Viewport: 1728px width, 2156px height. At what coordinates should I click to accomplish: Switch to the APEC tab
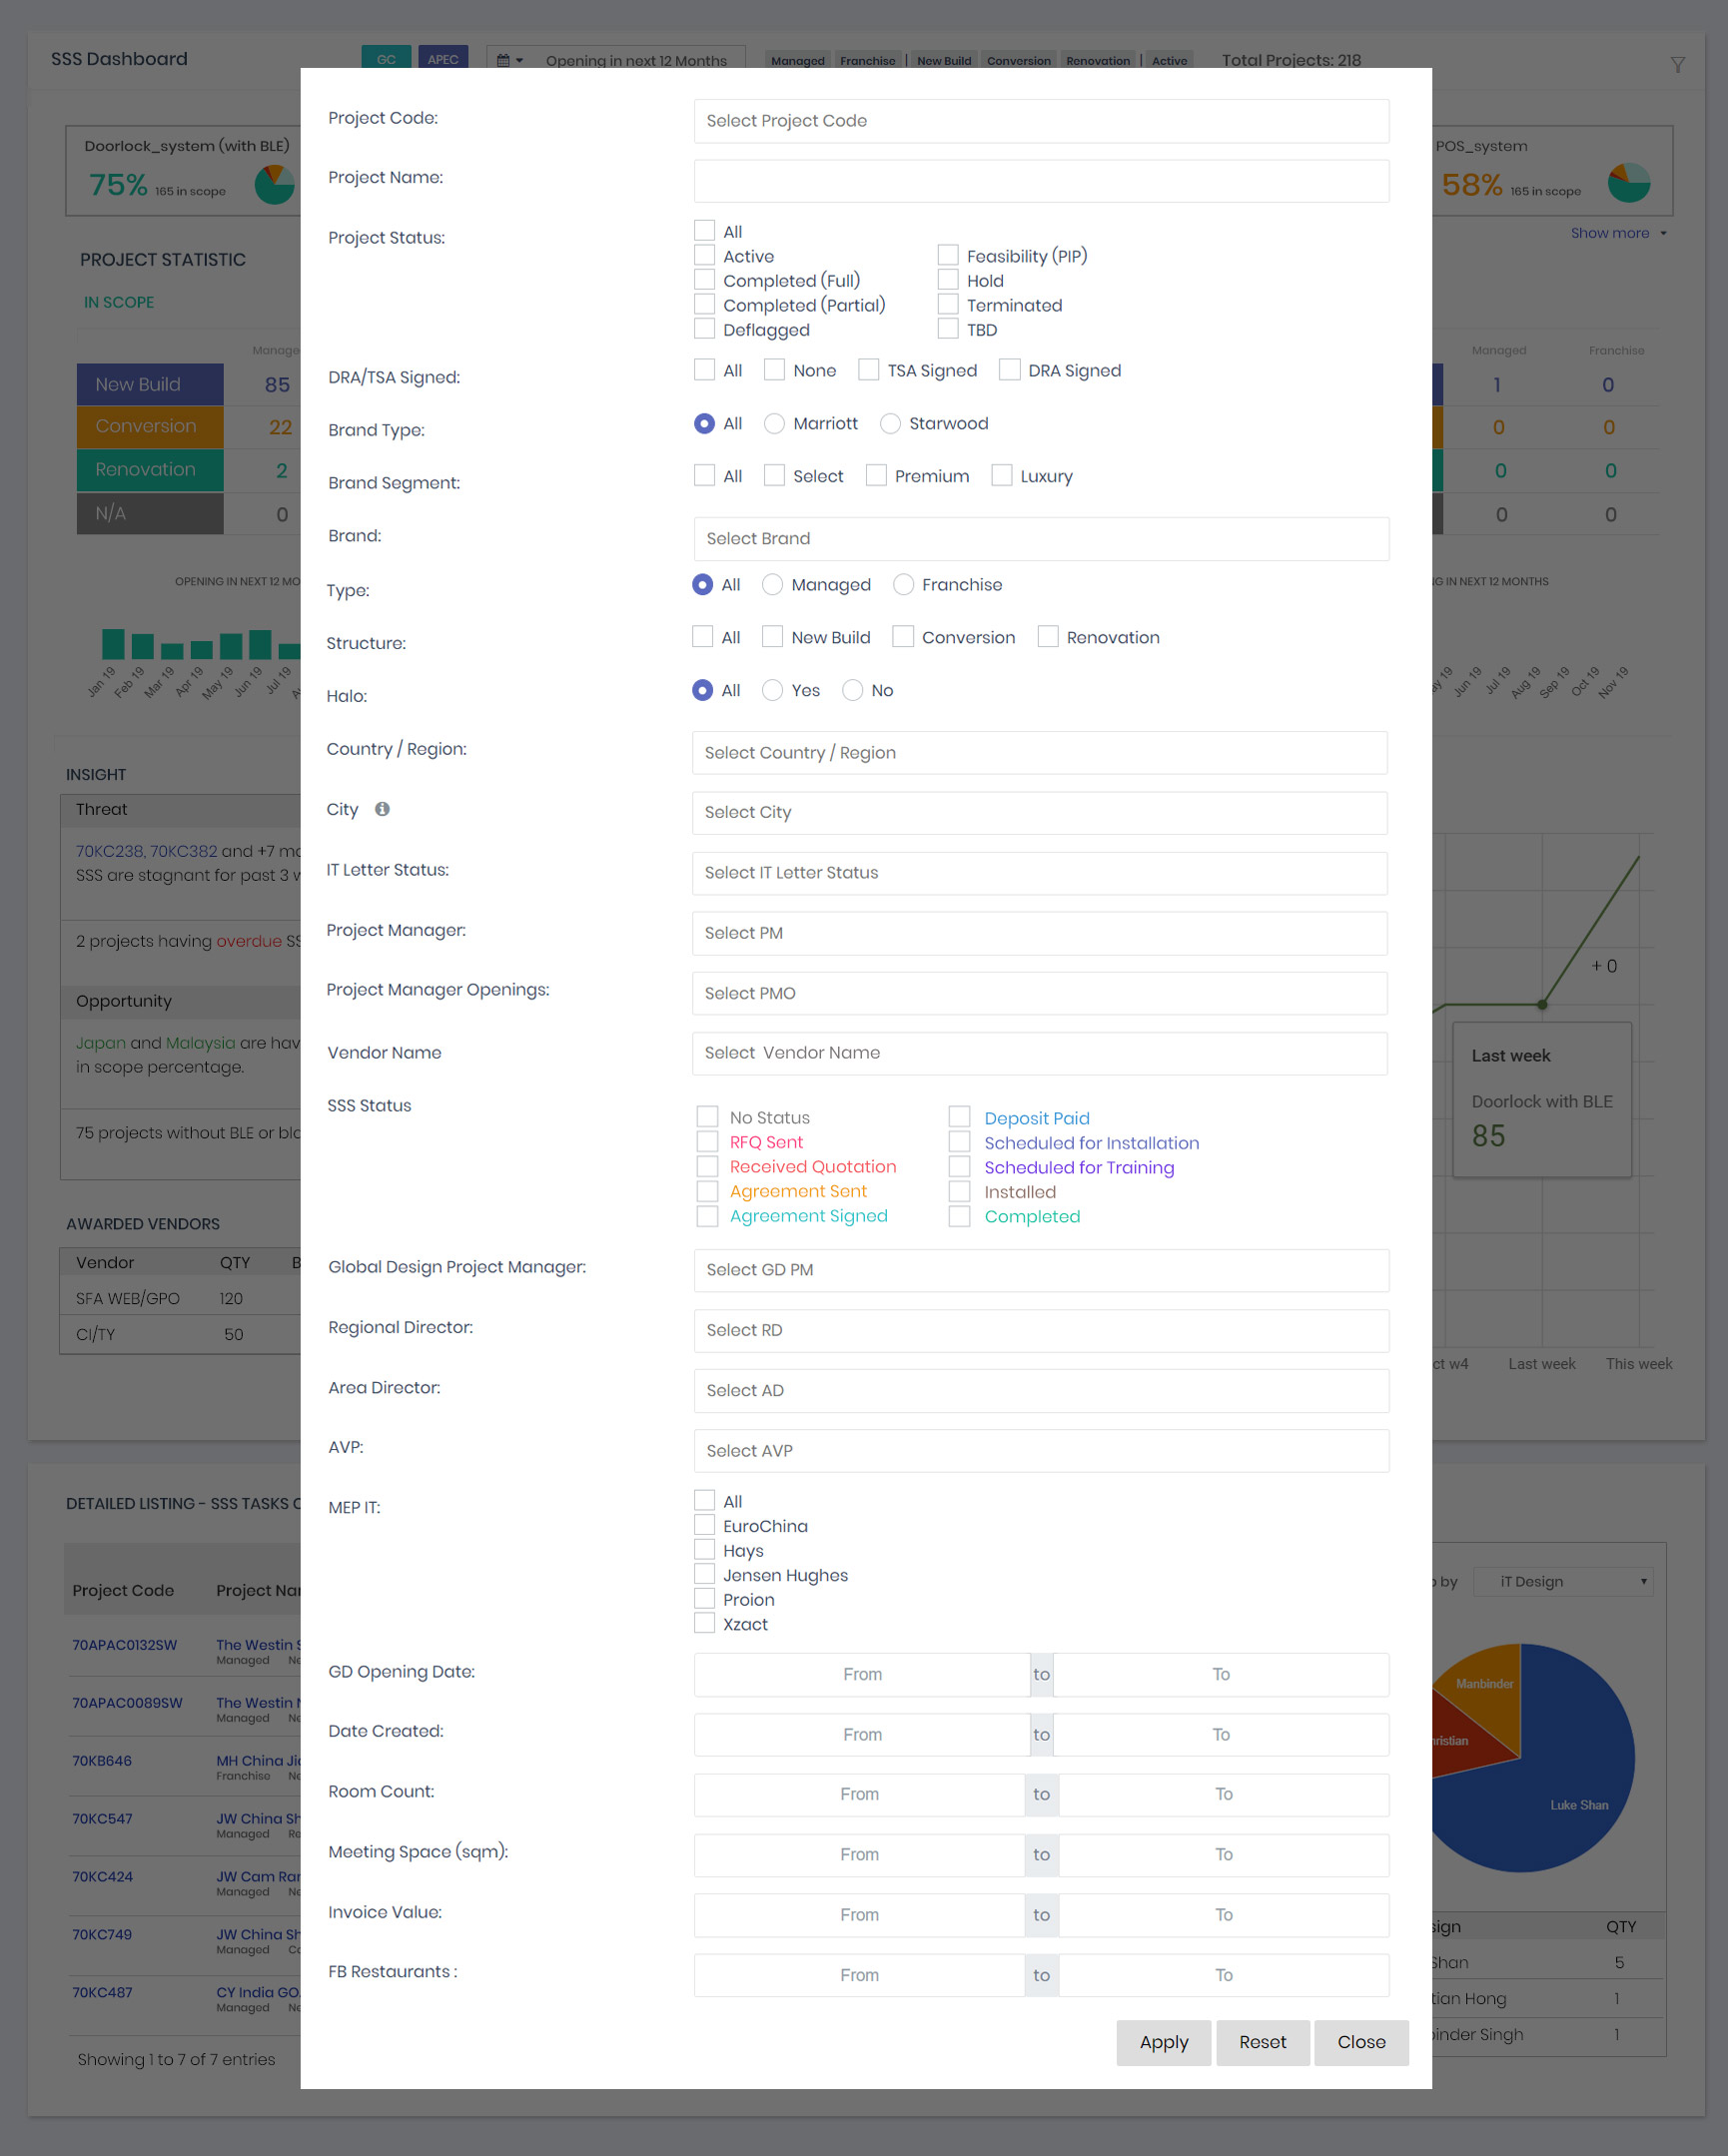tap(442, 59)
